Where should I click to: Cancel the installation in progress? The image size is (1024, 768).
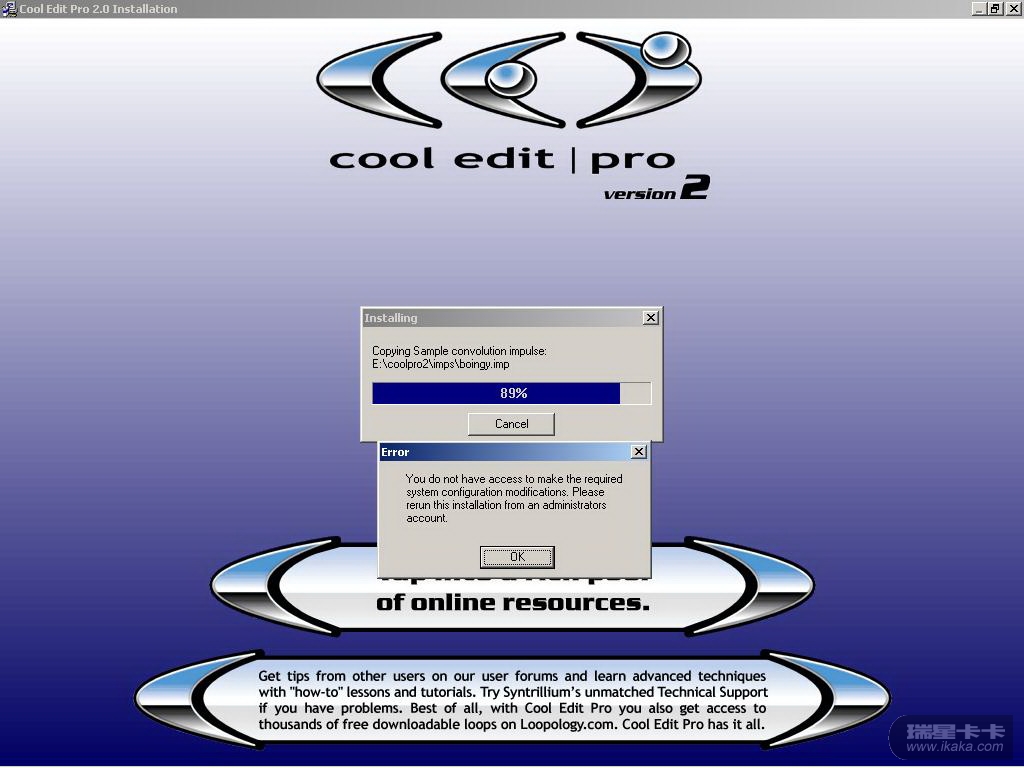(511, 424)
